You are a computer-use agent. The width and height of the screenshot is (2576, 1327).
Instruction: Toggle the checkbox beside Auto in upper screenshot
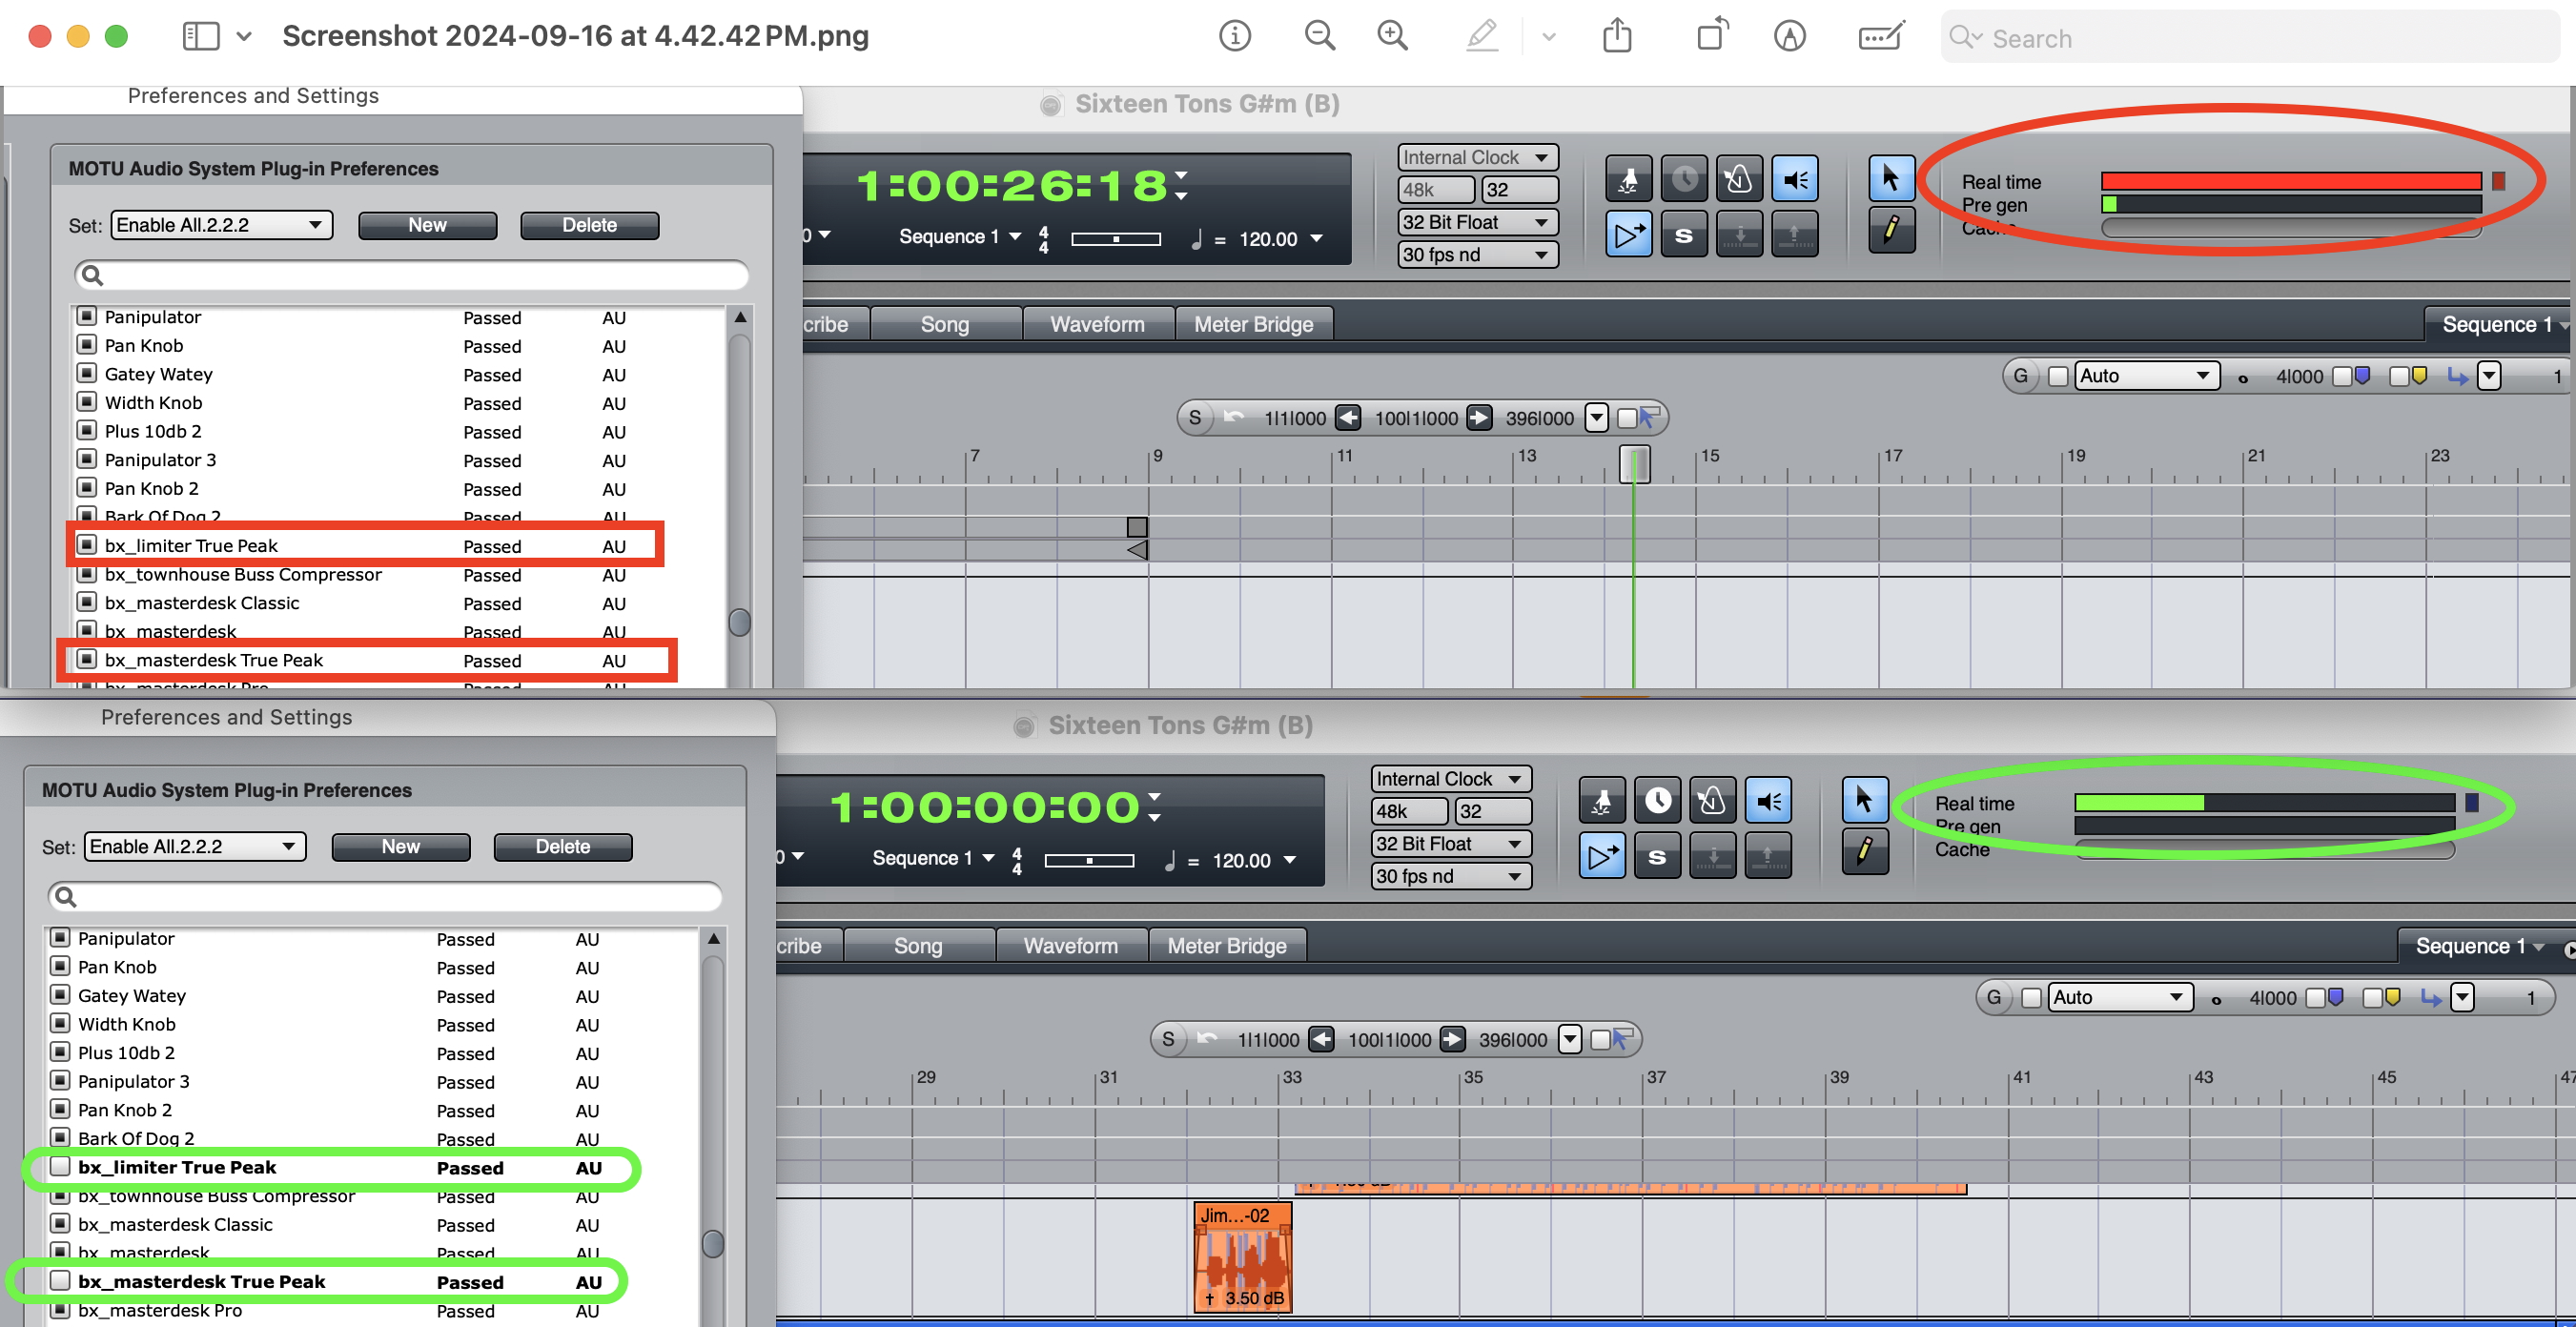click(2058, 376)
